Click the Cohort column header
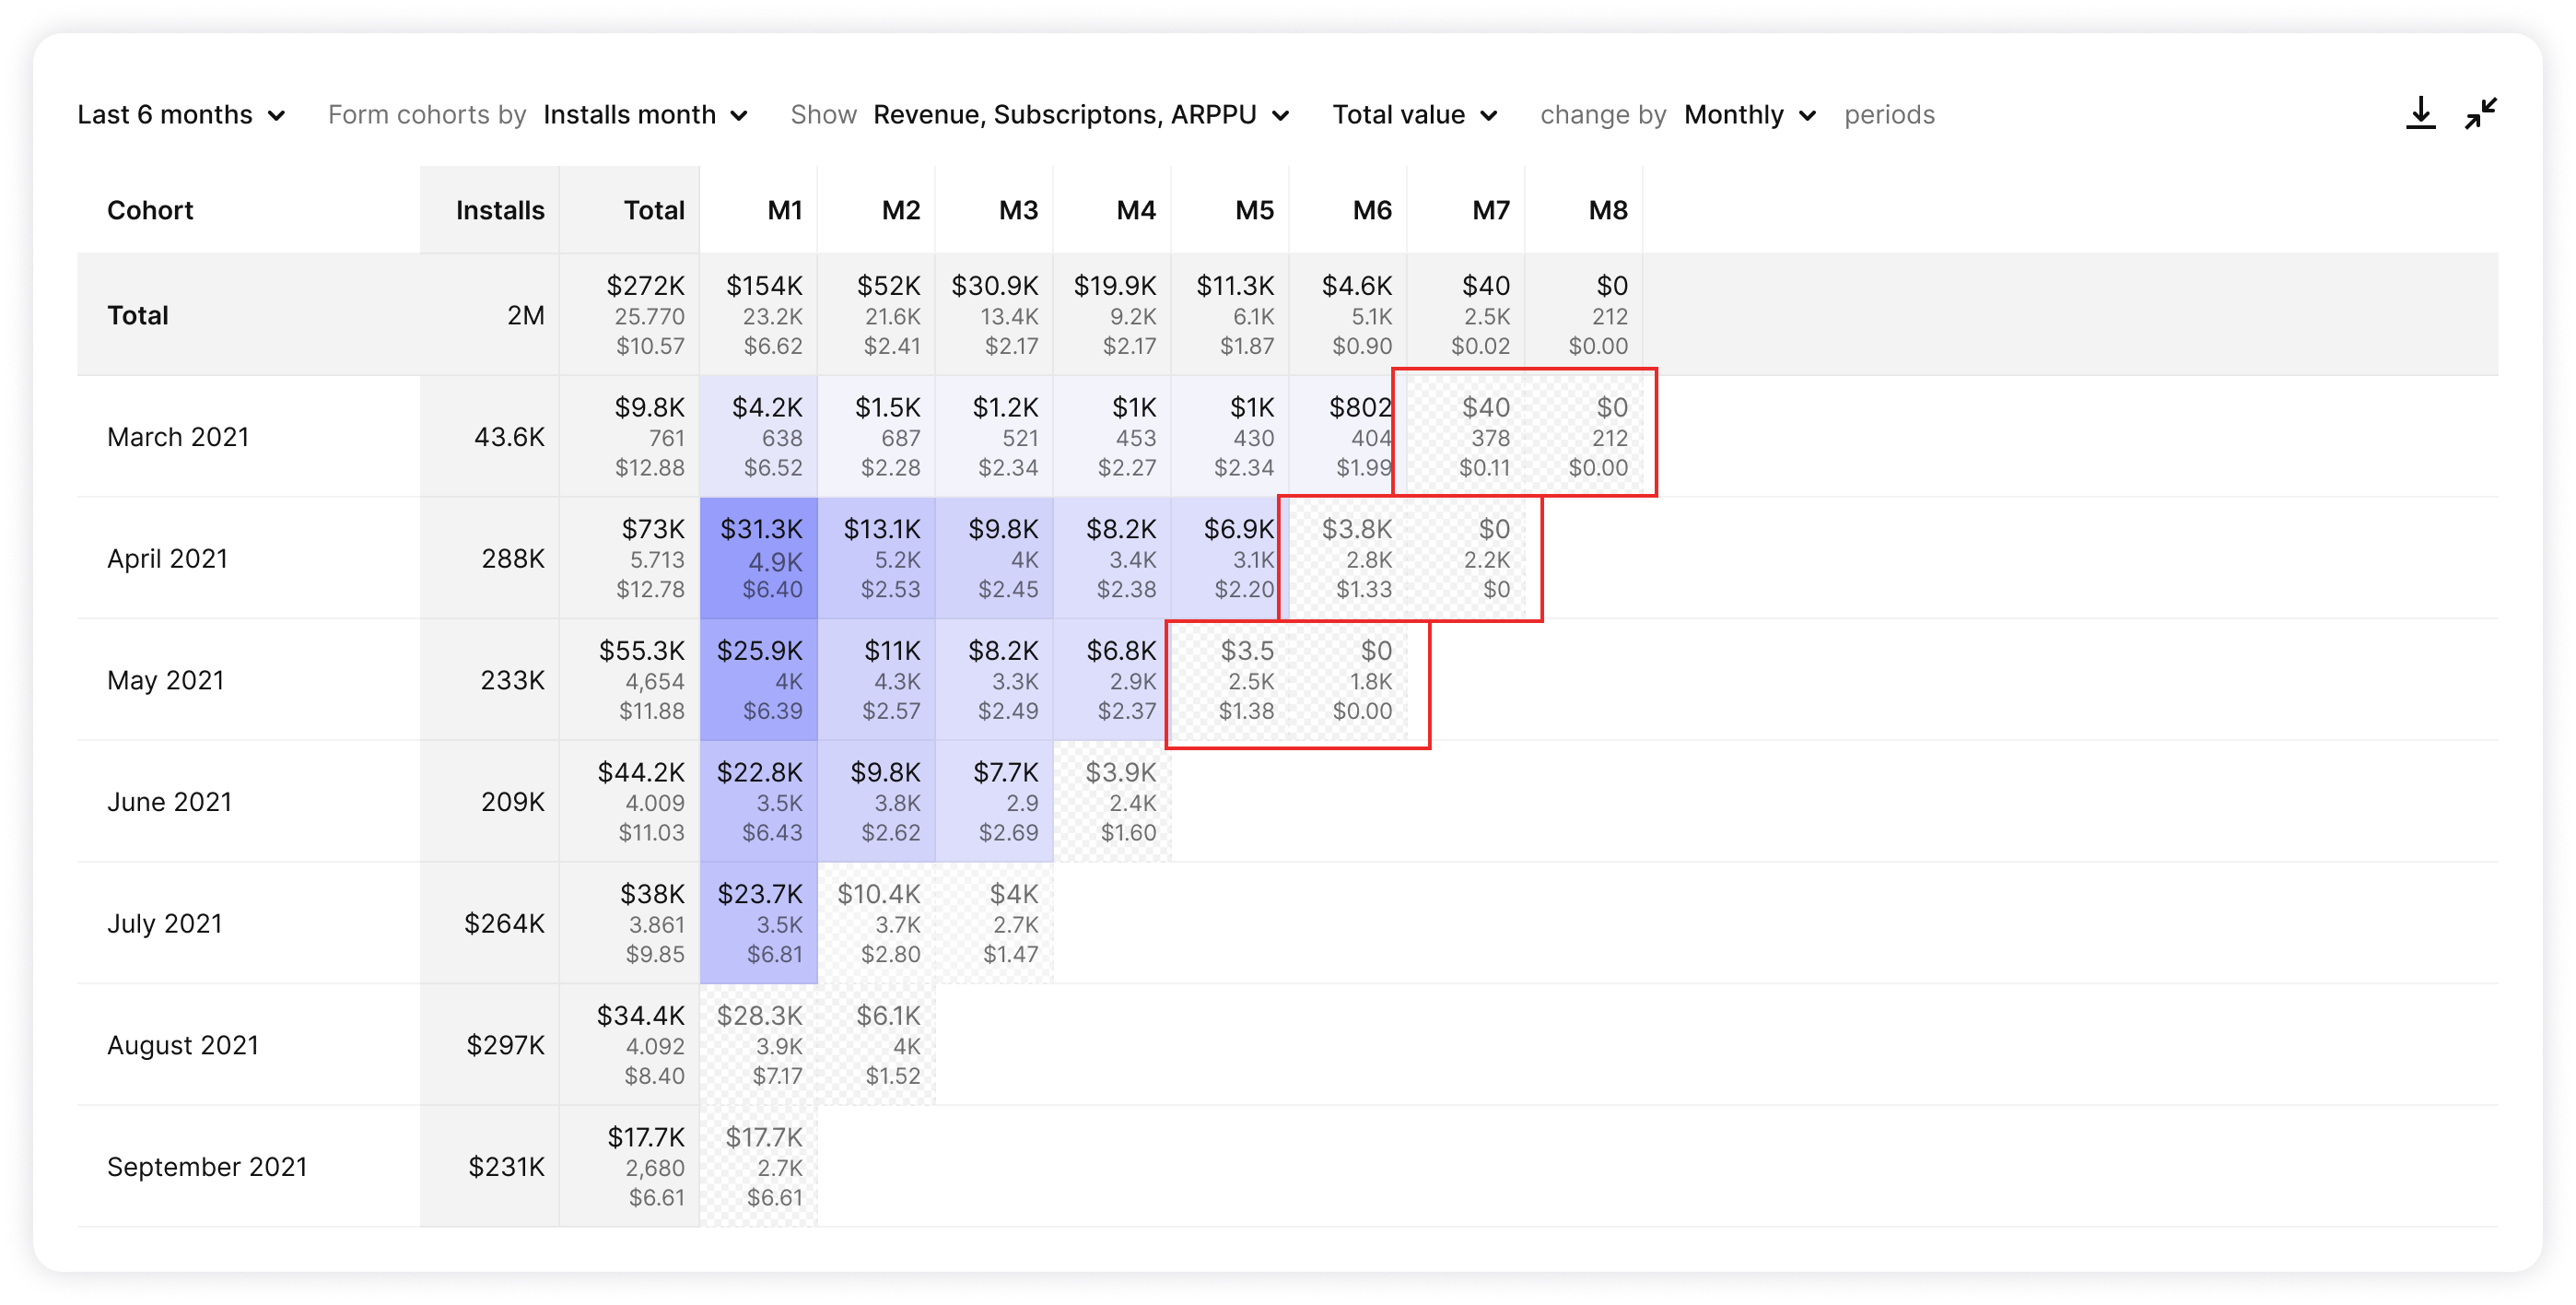The height and width of the screenshot is (1305, 2576). click(150, 210)
